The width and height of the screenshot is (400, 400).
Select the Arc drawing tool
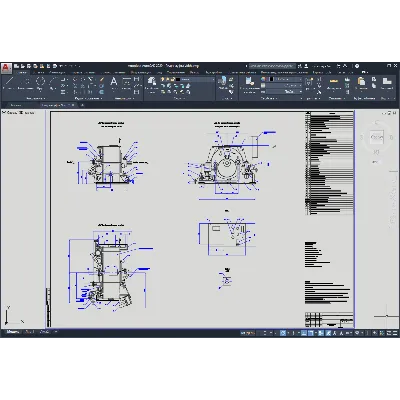click(x=53, y=82)
